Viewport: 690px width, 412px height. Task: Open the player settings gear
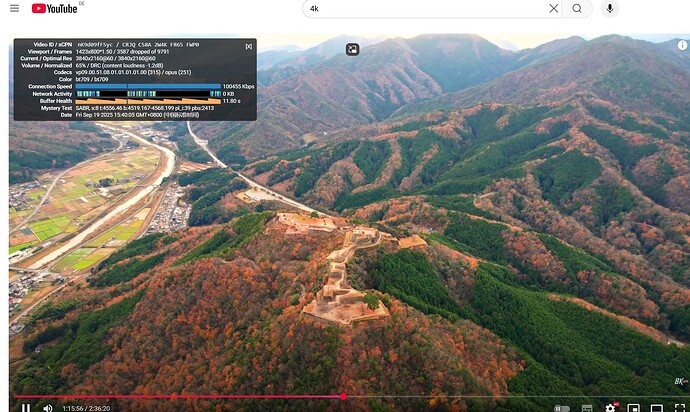click(x=610, y=408)
